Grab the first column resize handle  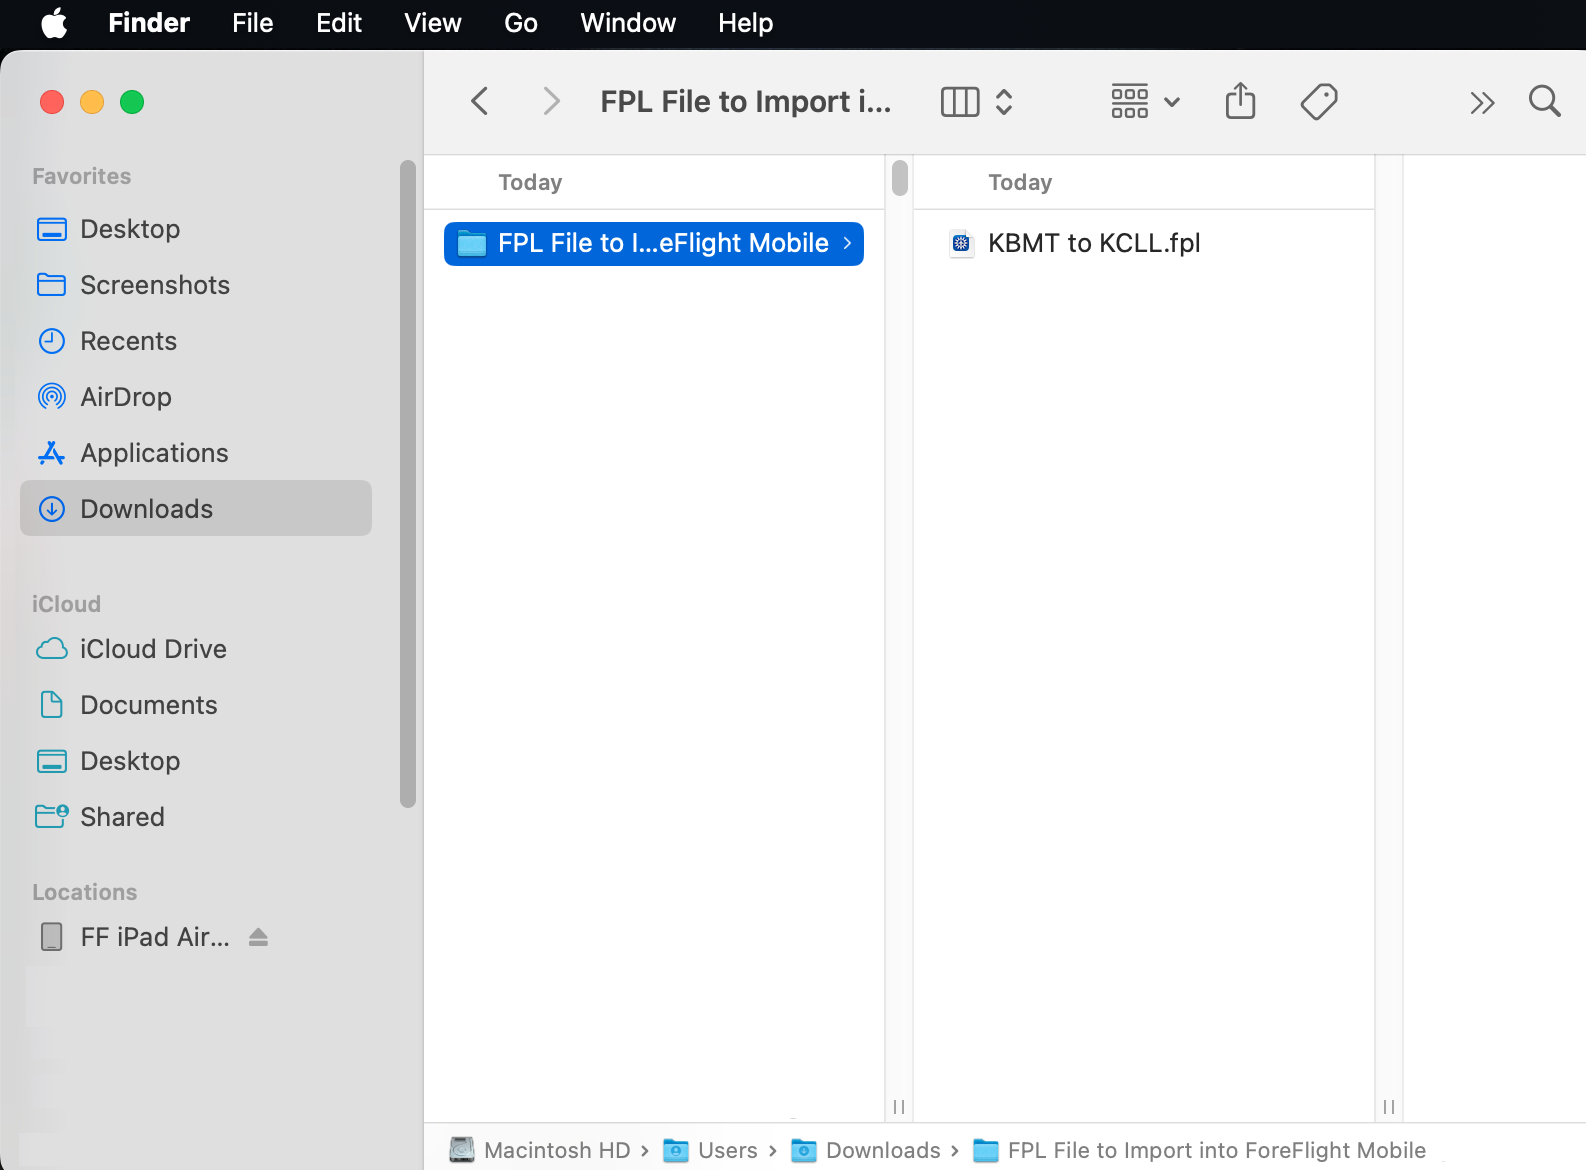pyautogui.click(x=899, y=1107)
